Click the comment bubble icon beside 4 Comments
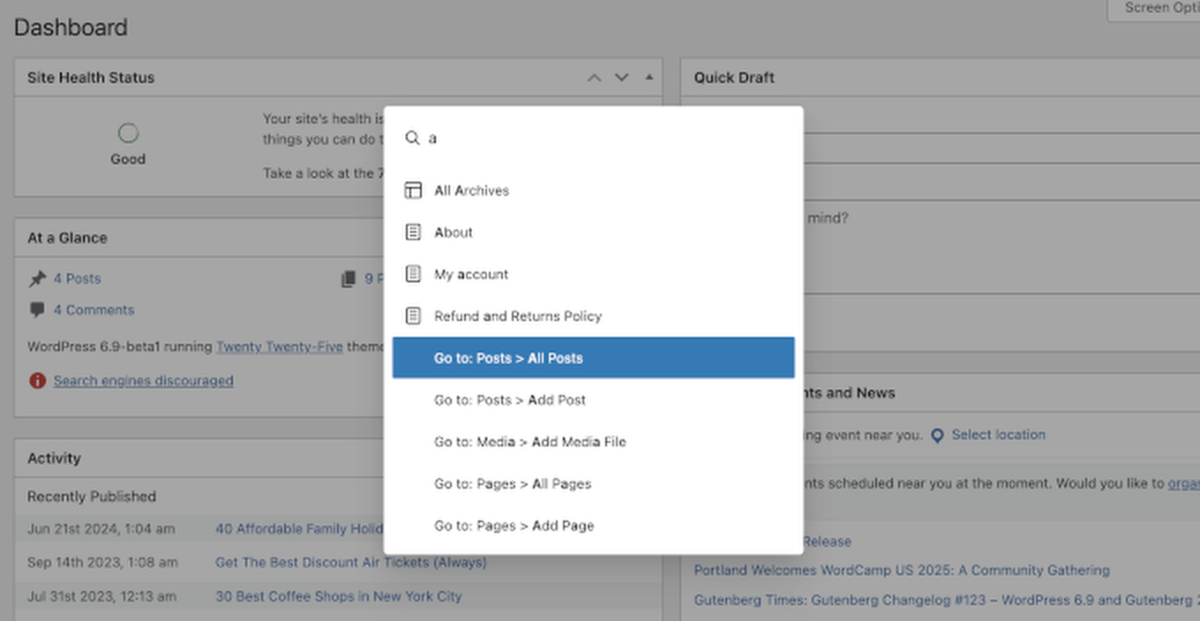This screenshot has width=1200, height=621. pyautogui.click(x=37, y=310)
